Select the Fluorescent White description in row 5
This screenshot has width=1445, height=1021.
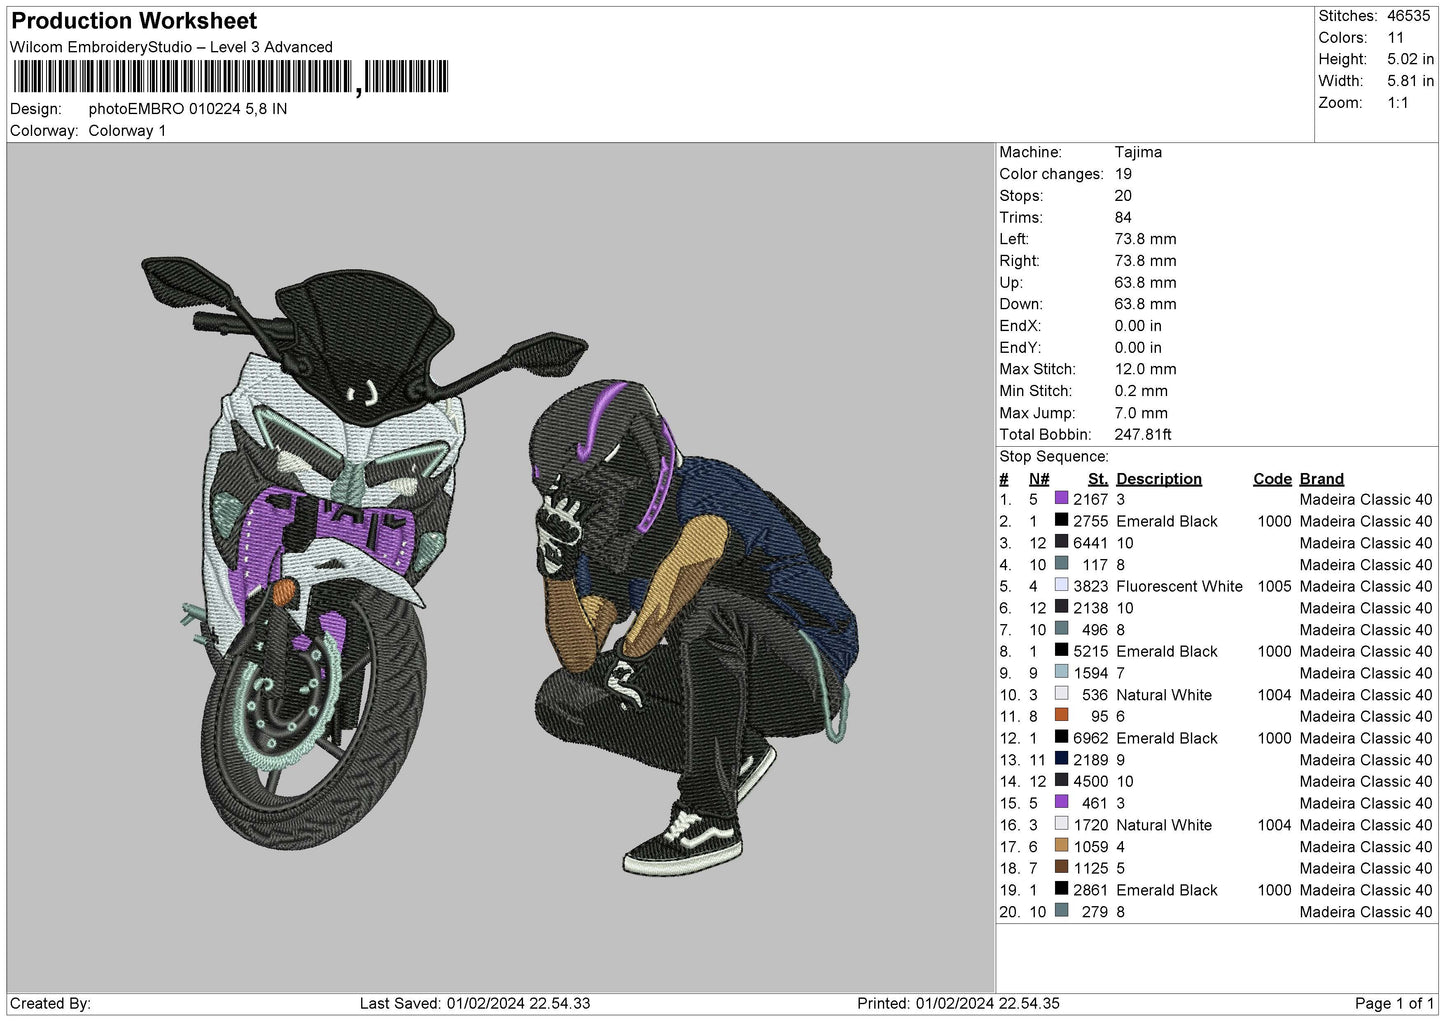[1179, 586]
